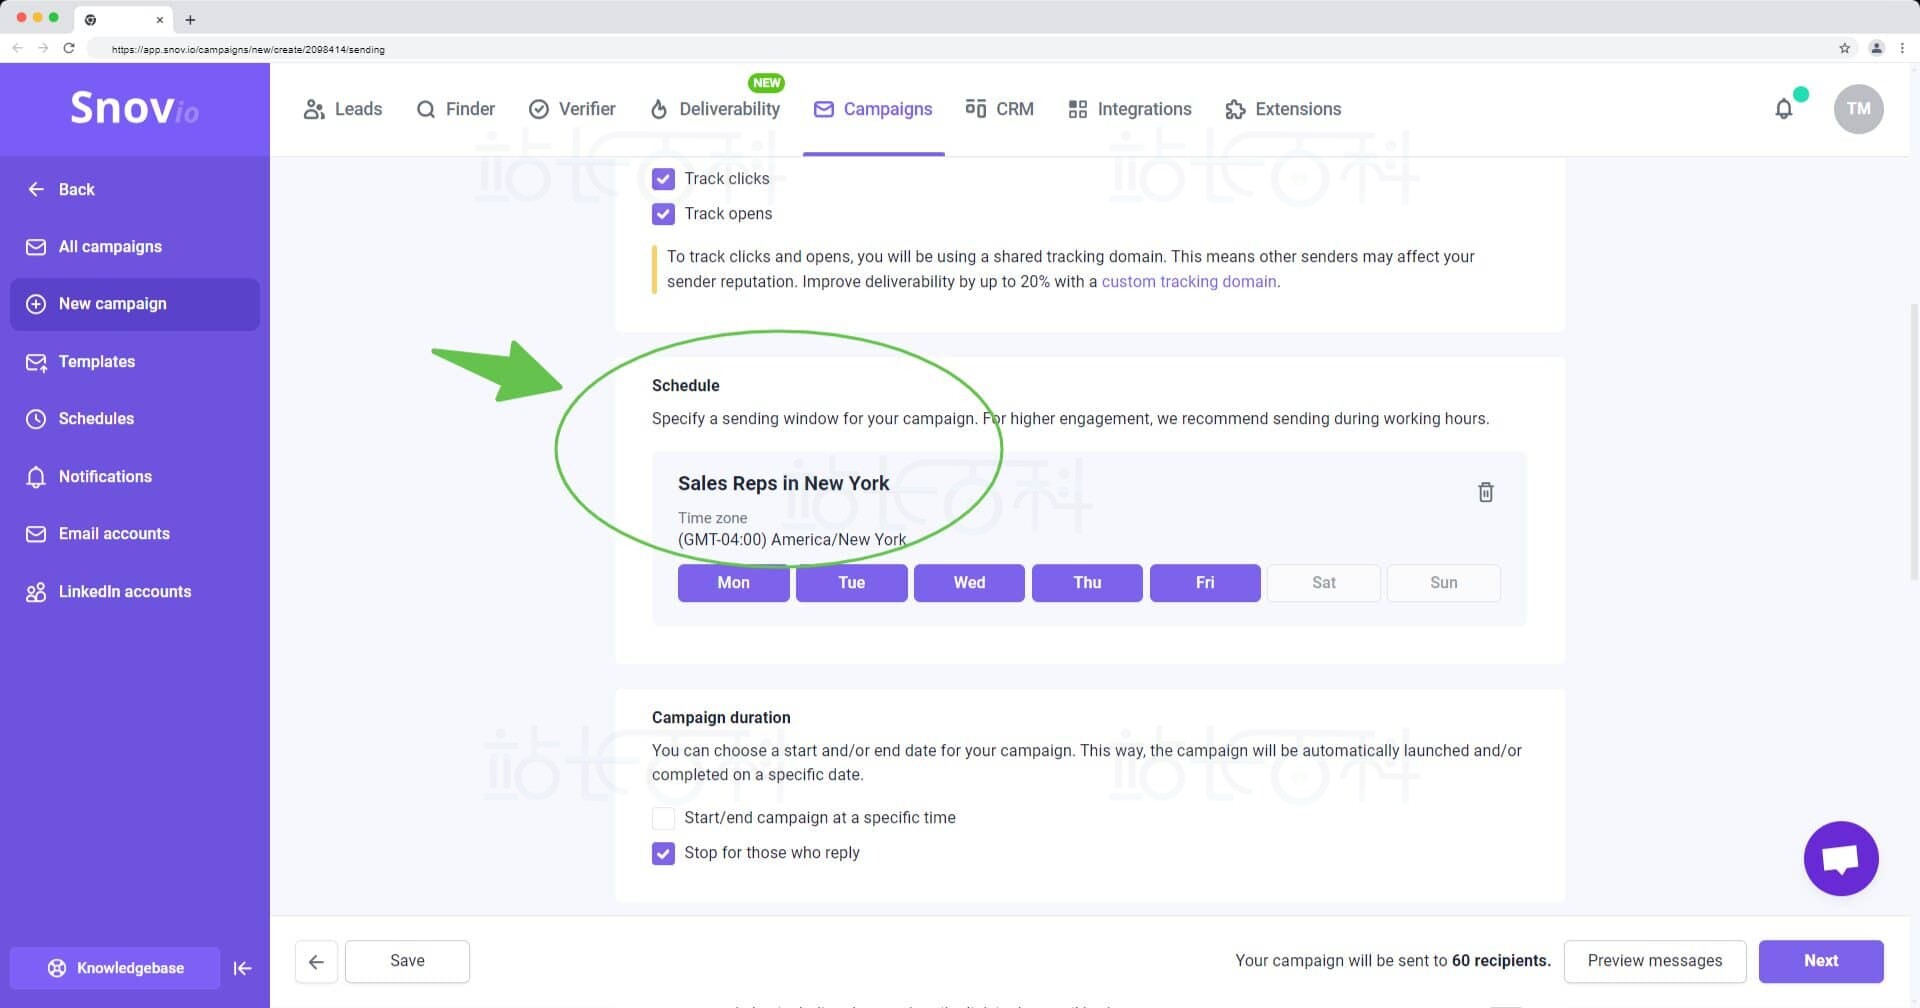
Task: Close the current browser tab
Action: 159,19
